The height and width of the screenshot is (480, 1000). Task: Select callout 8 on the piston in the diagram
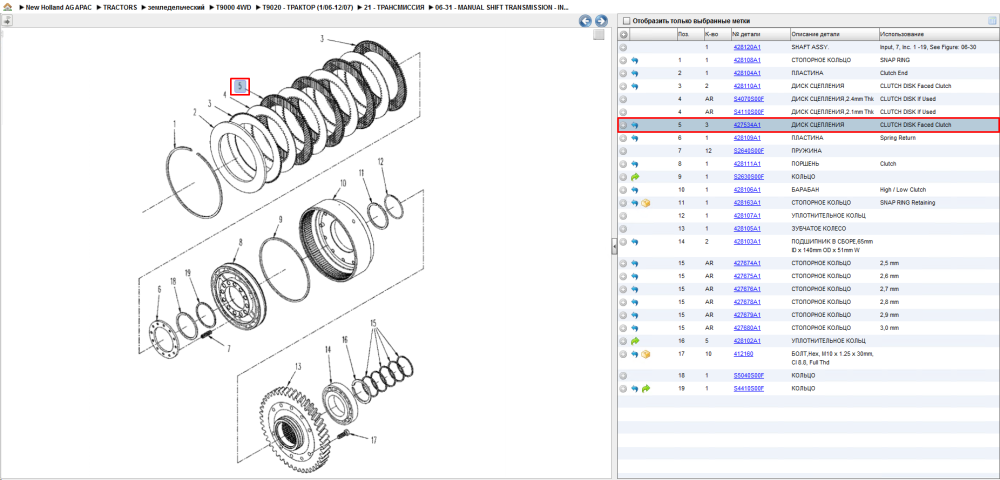tap(240, 243)
